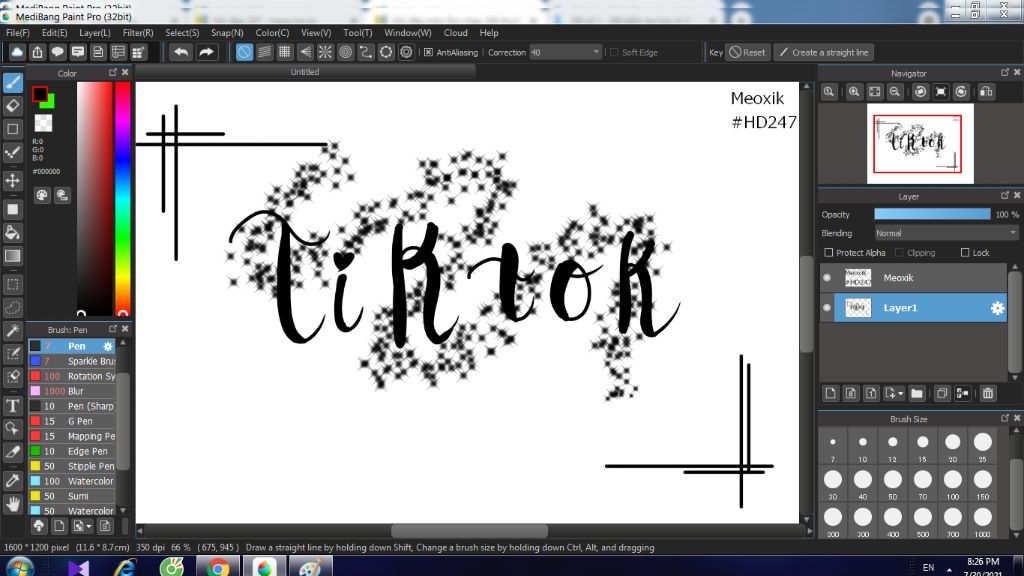The image size is (1024, 576).
Task: Zoom out using Navigator minus magnifier
Action: point(895,92)
